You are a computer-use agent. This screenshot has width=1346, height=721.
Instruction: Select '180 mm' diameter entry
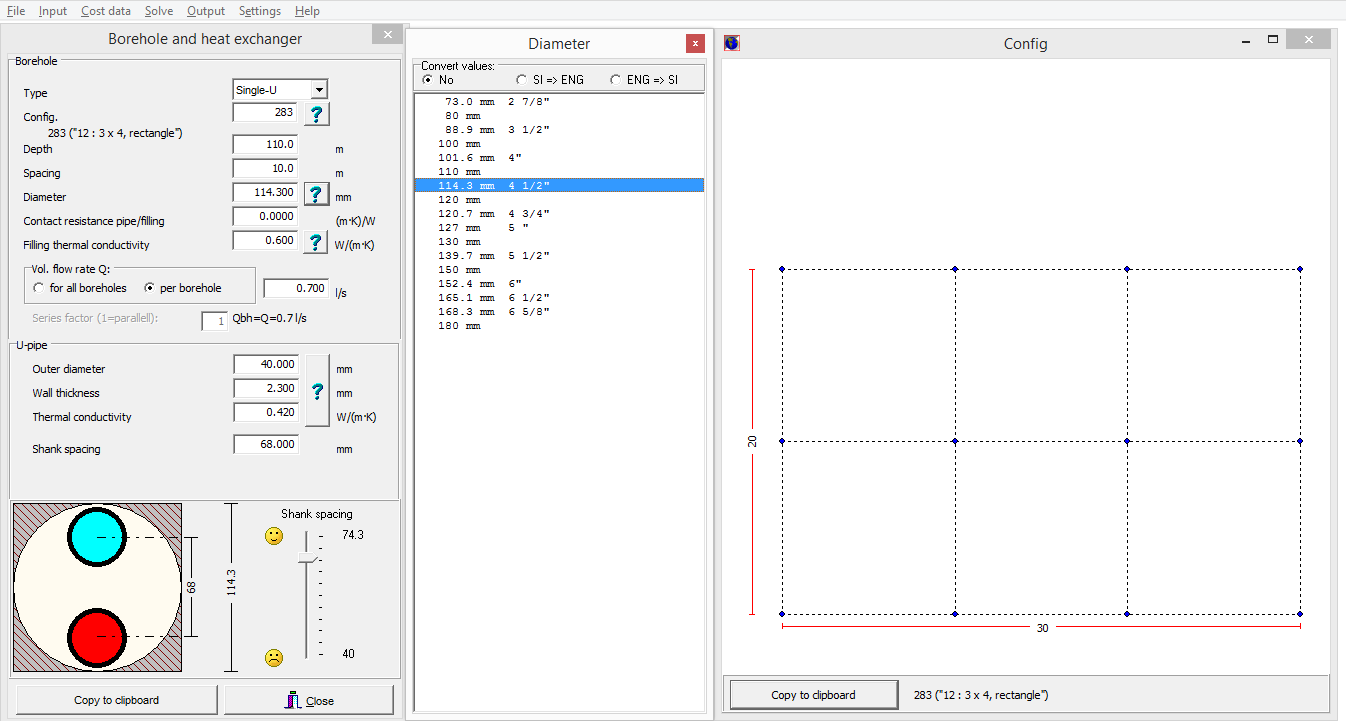559,326
